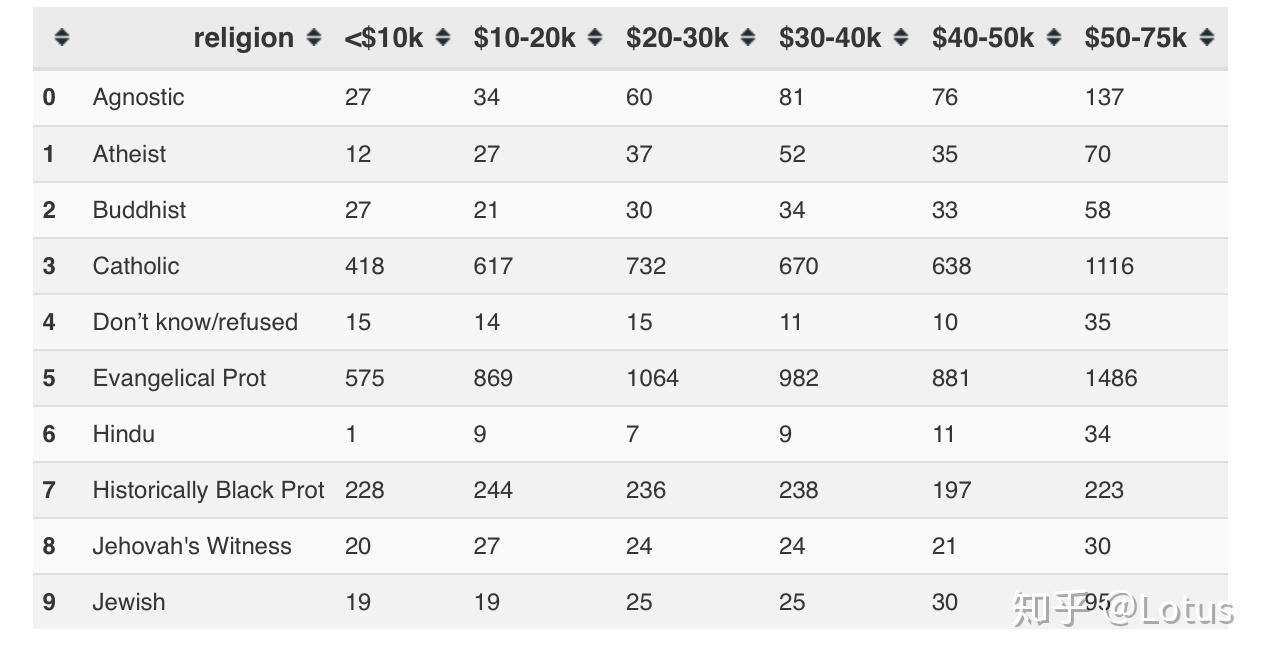Click sort arrows beside $30-40k

click(x=901, y=38)
